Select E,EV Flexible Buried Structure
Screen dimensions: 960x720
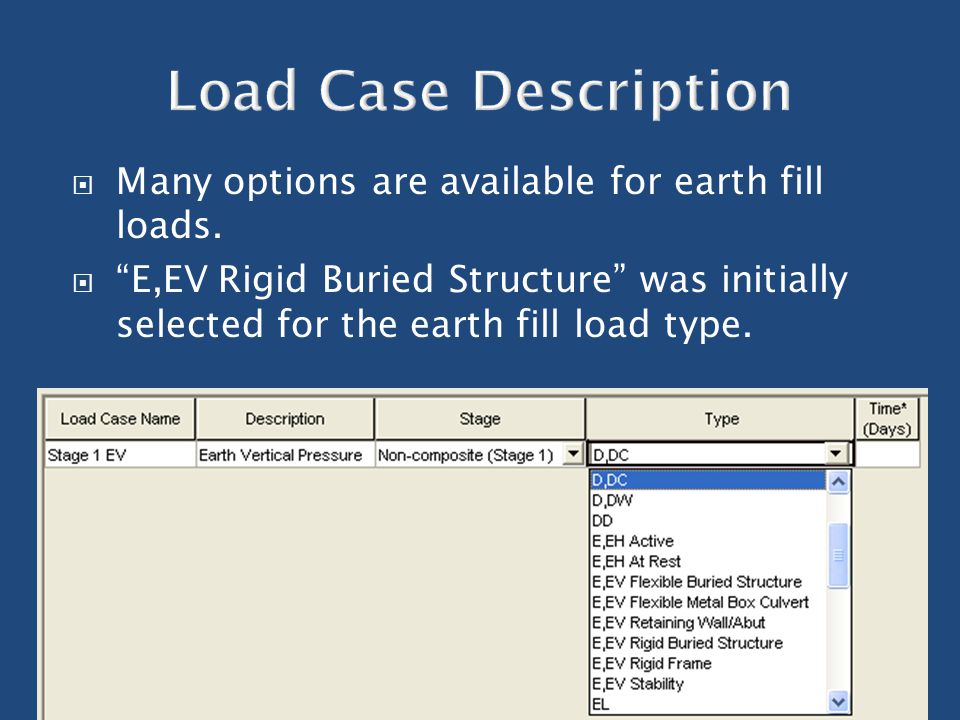tap(708, 582)
